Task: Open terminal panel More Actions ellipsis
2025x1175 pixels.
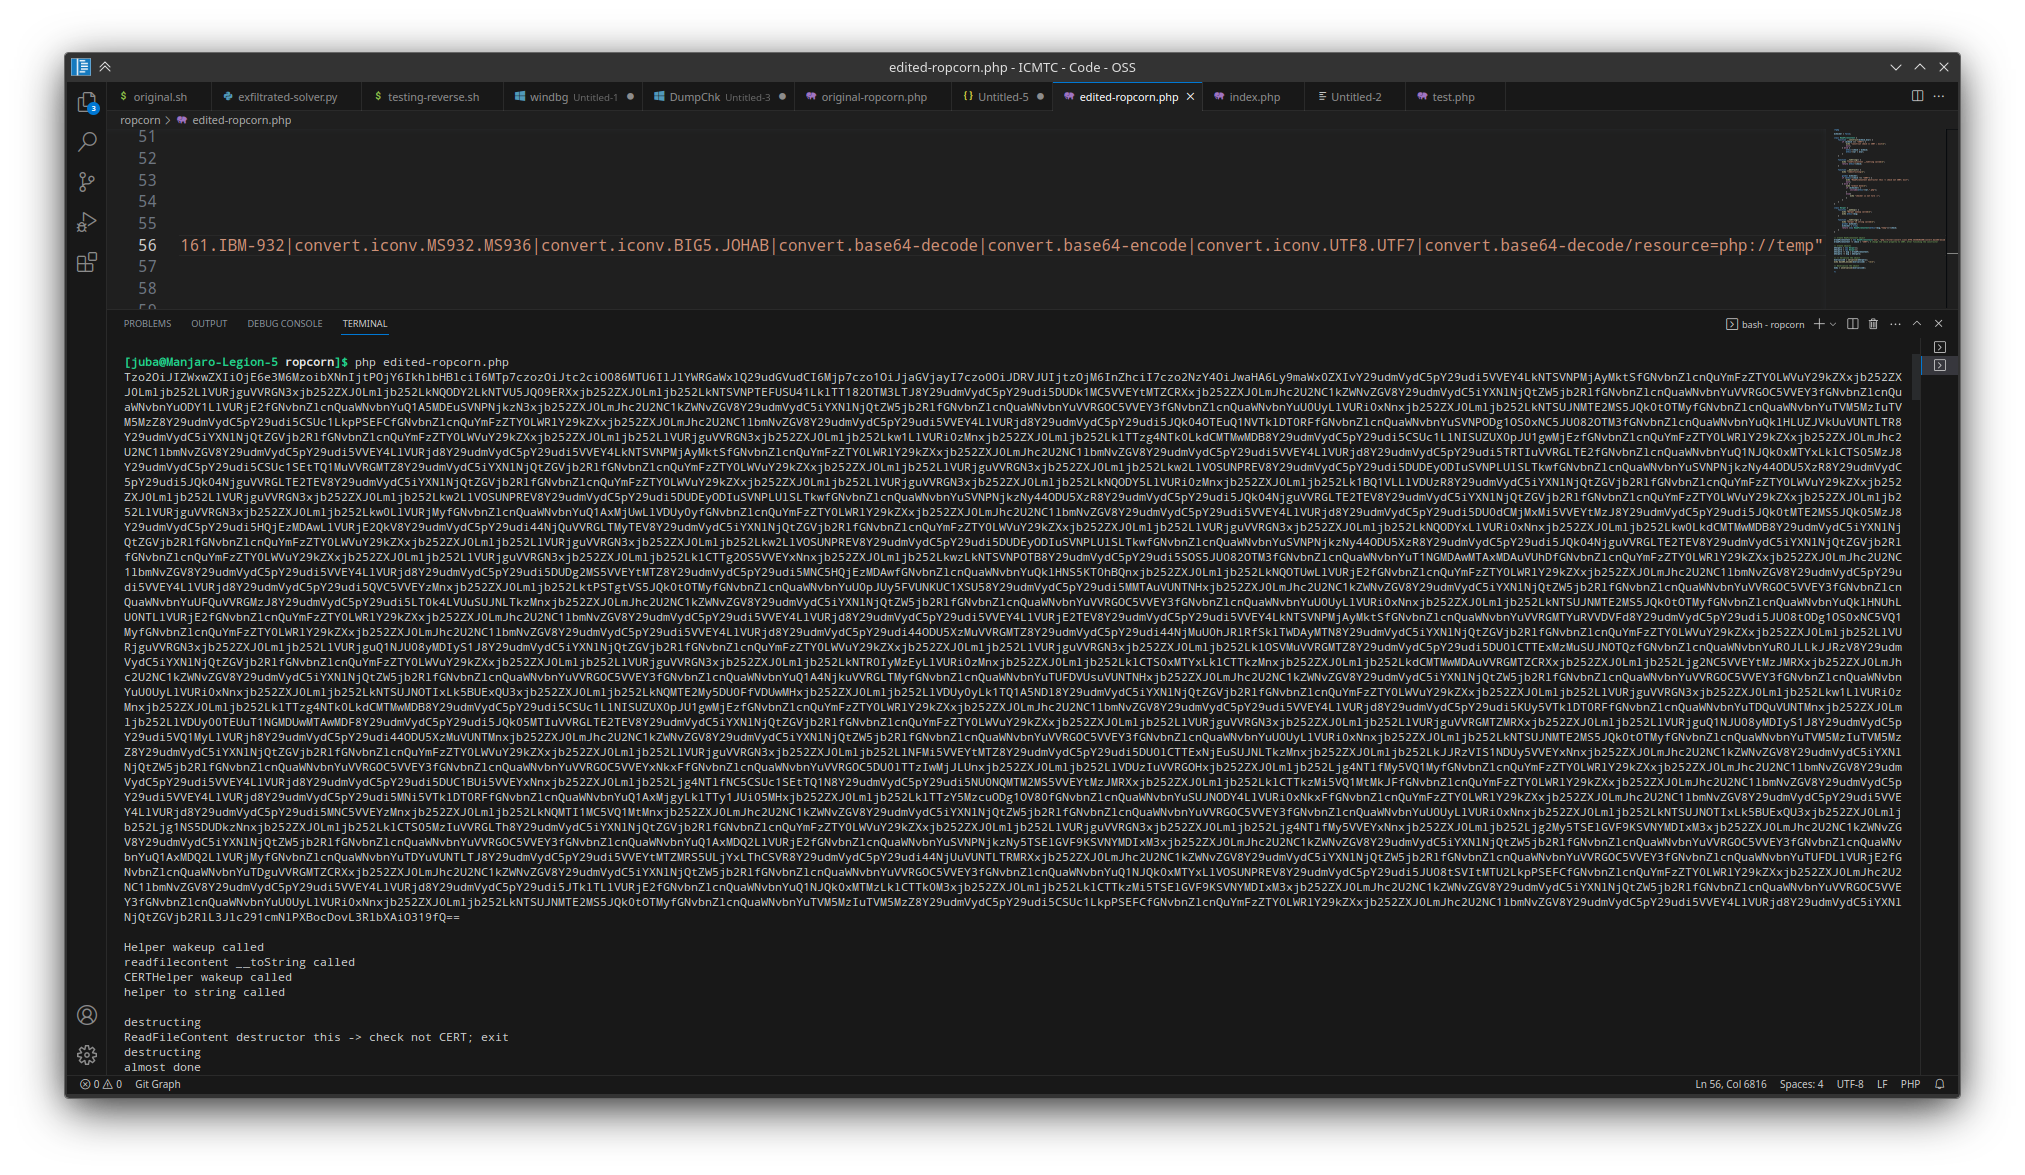Action: point(1895,324)
